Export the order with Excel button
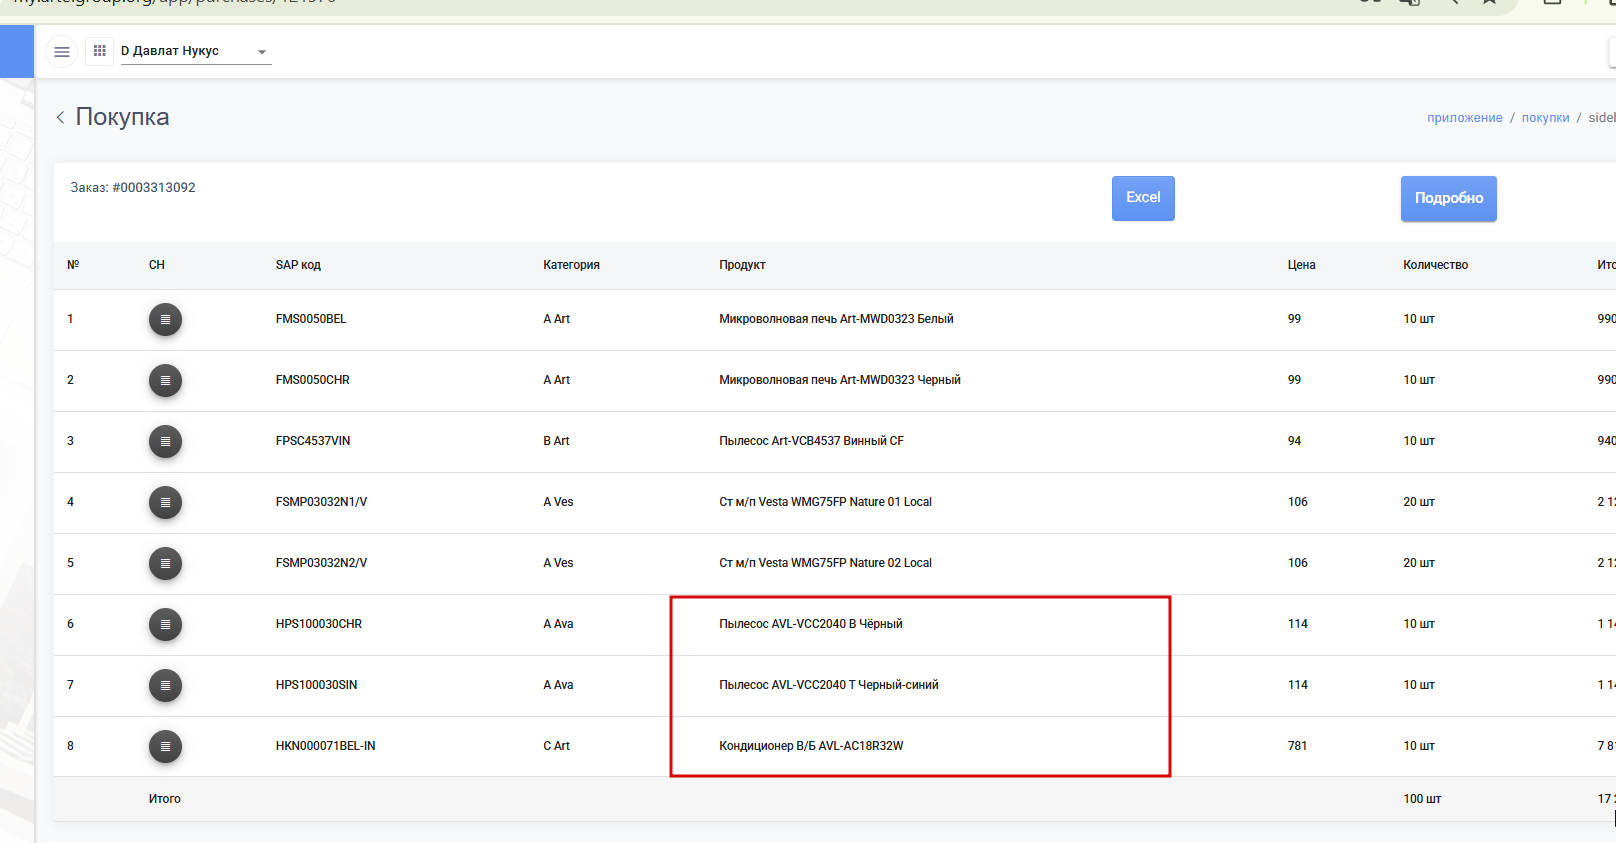The width and height of the screenshot is (1616, 843). coord(1143,198)
